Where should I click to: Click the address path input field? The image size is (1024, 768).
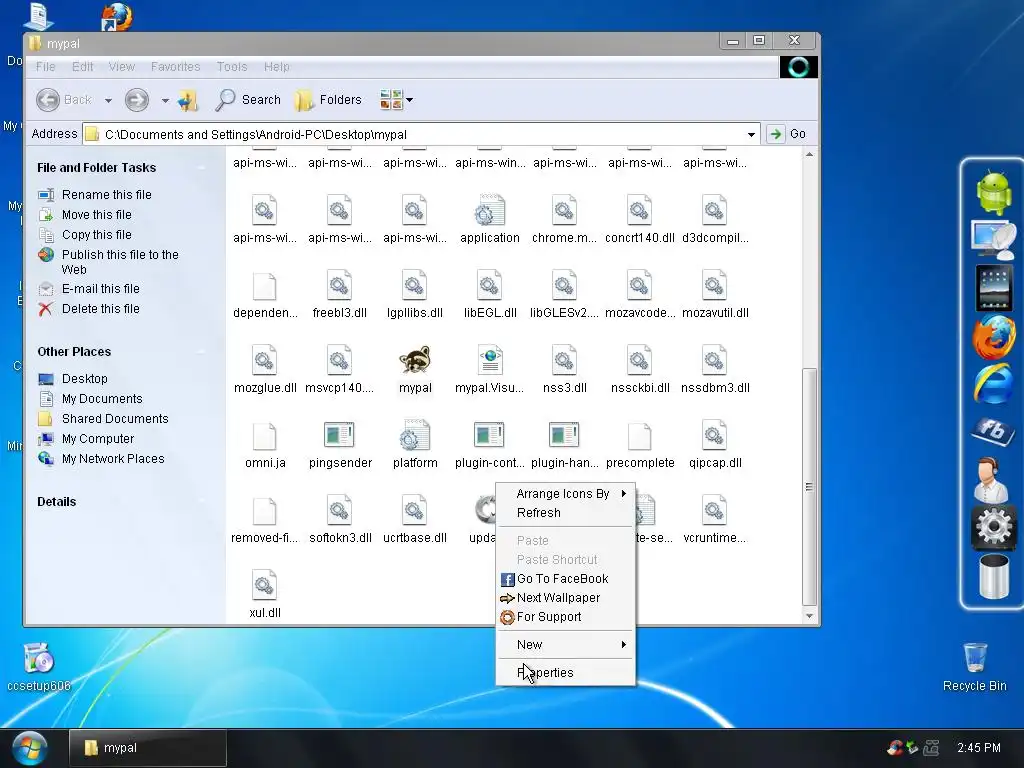[421, 135]
